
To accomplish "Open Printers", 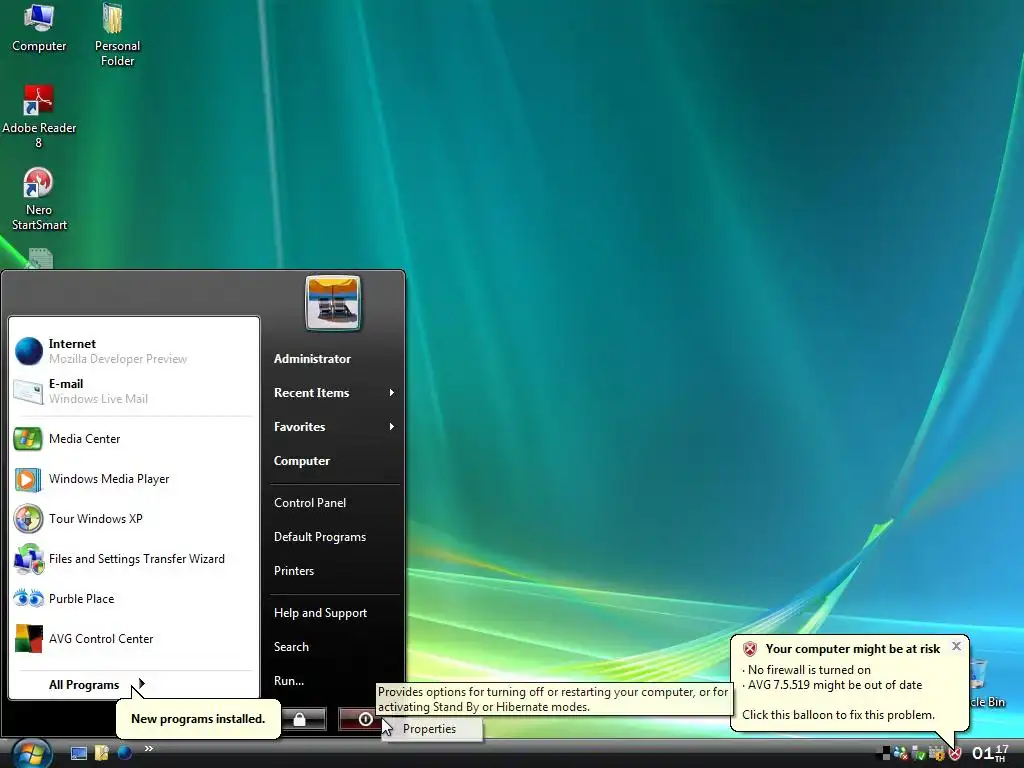I will pos(334,571).
